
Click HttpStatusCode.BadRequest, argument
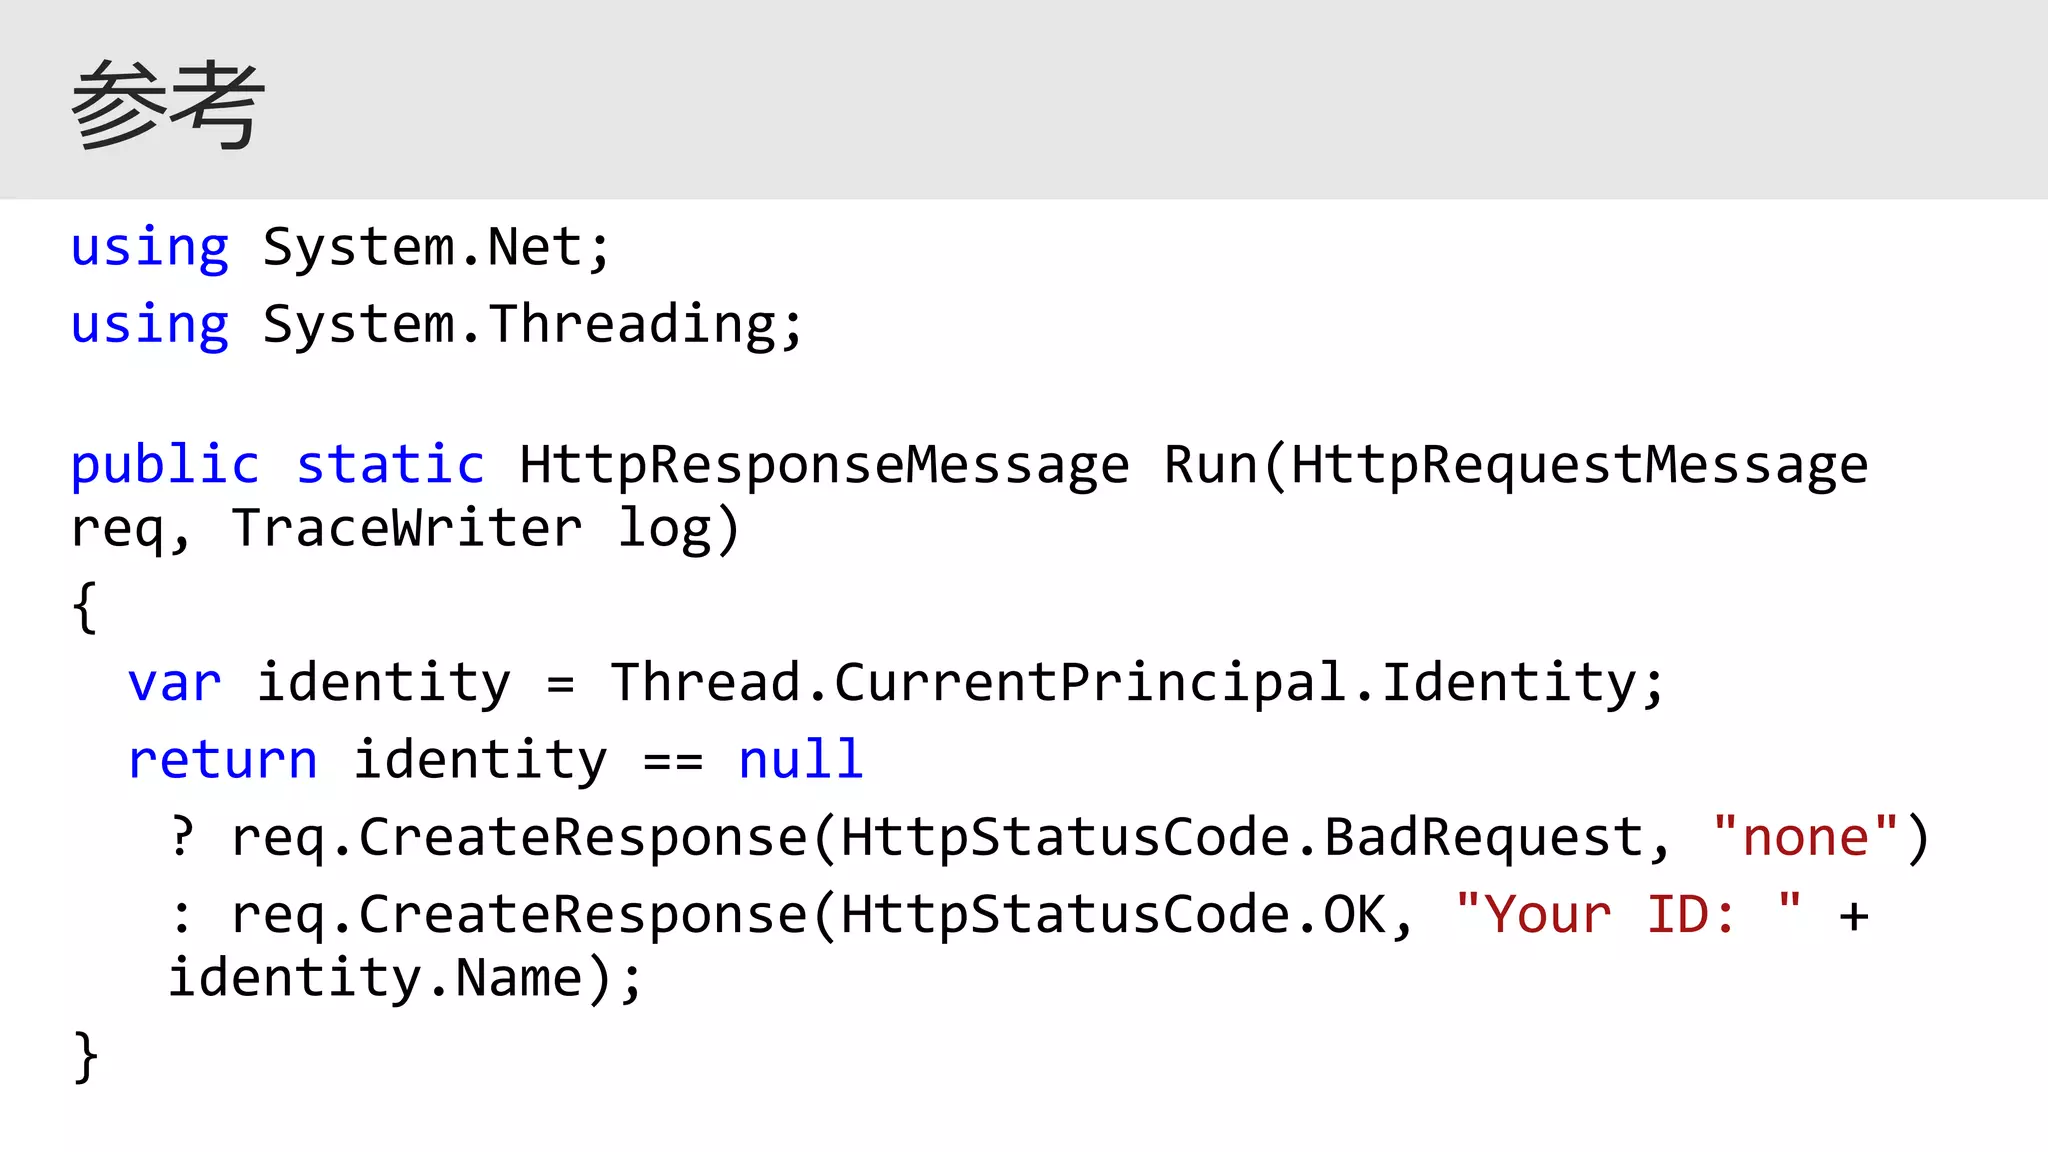(1255, 837)
